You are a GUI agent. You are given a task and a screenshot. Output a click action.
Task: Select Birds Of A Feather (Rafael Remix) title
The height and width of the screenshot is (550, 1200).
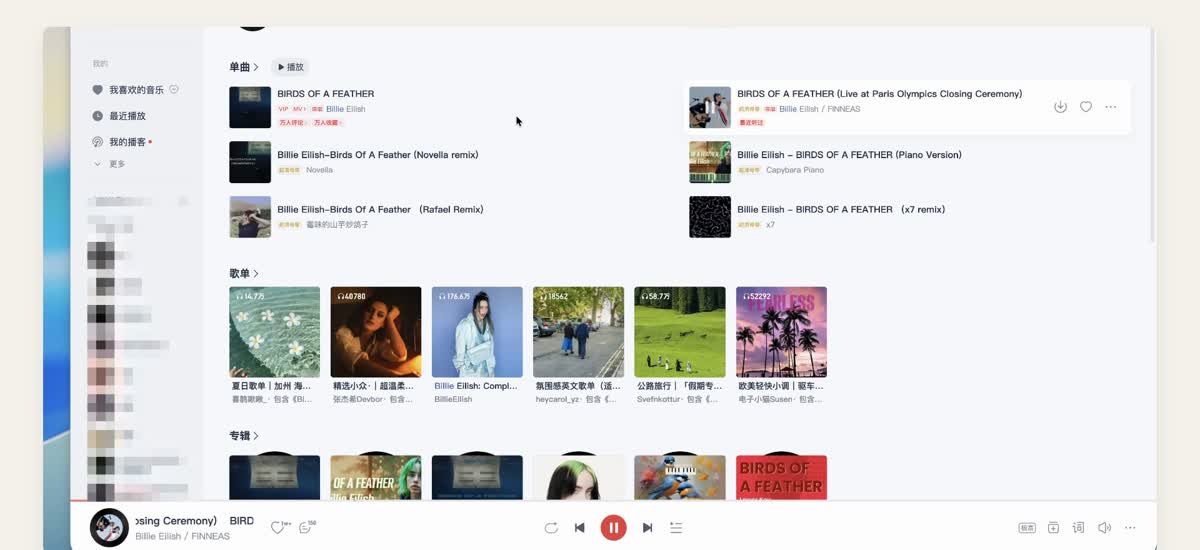click(x=380, y=210)
